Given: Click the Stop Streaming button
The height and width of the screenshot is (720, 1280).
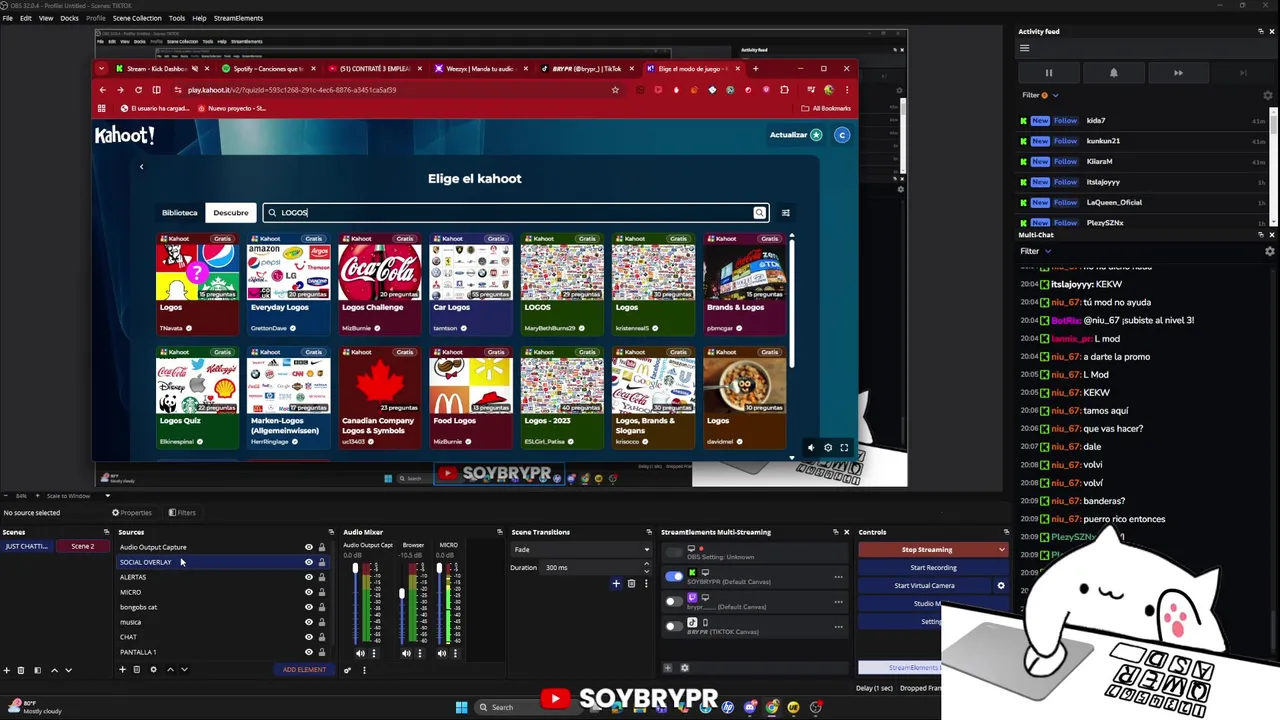Looking at the screenshot, I should click(926, 550).
